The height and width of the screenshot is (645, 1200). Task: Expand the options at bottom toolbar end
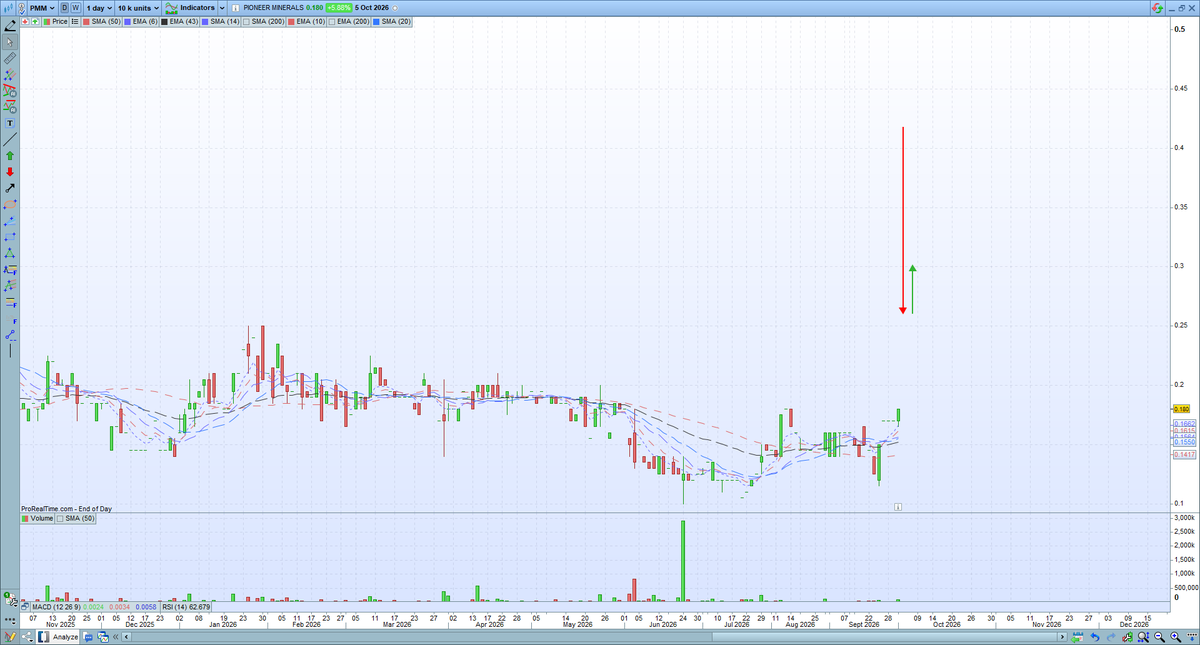(x=1191, y=637)
